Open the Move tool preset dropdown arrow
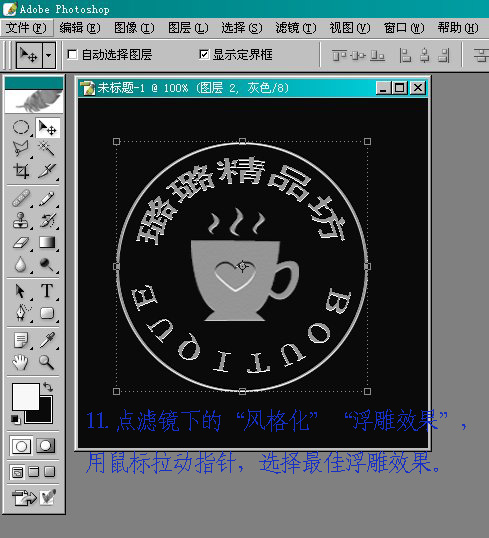Image resolution: width=489 pixels, height=538 pixels. 49,55
